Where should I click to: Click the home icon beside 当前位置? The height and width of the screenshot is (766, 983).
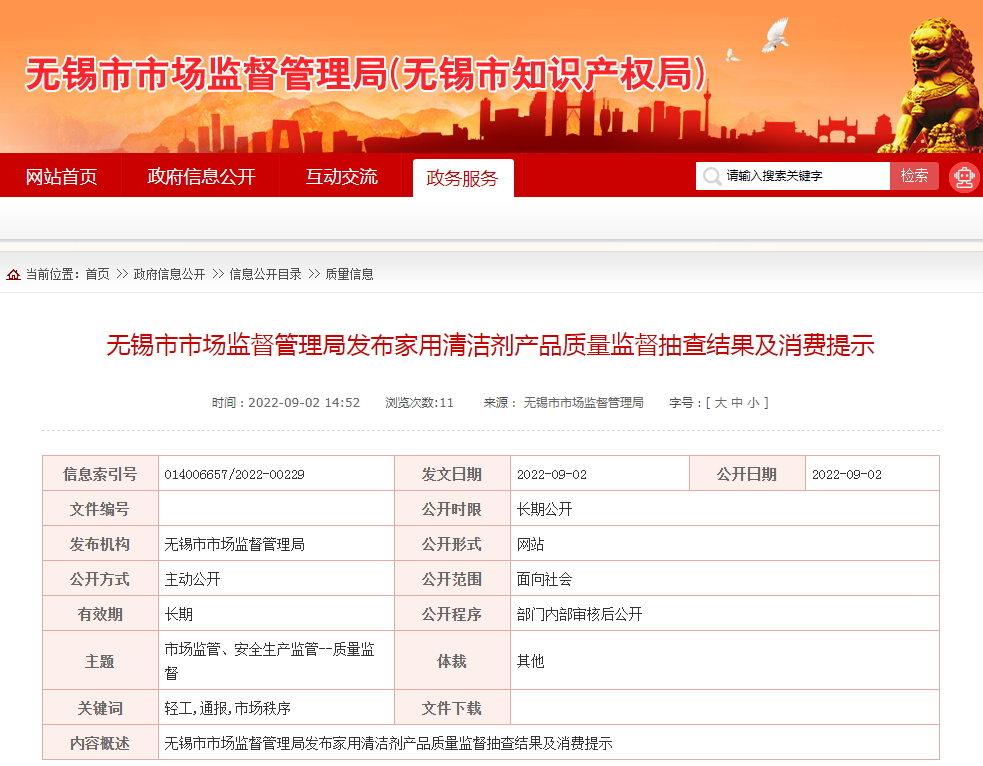[13, 275]
